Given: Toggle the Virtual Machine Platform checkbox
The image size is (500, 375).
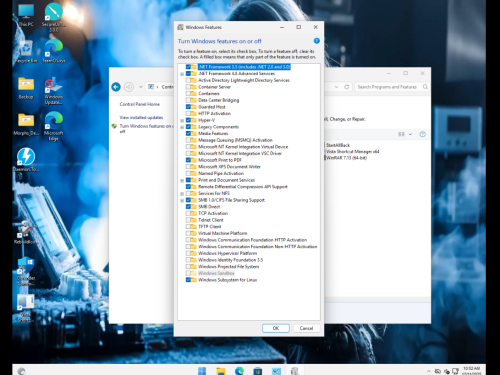Looking at the screenshot, I should point(188,233).
